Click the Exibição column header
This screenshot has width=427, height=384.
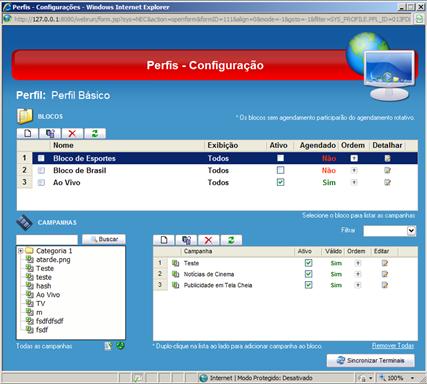223,145
